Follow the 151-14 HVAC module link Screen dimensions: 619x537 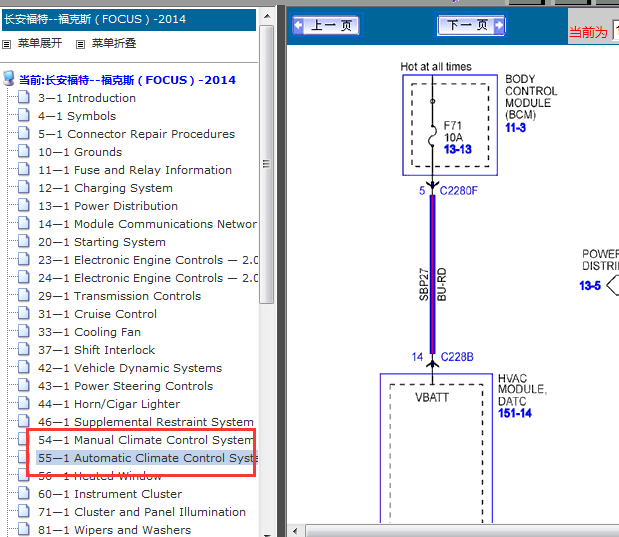tap(515, 413)
